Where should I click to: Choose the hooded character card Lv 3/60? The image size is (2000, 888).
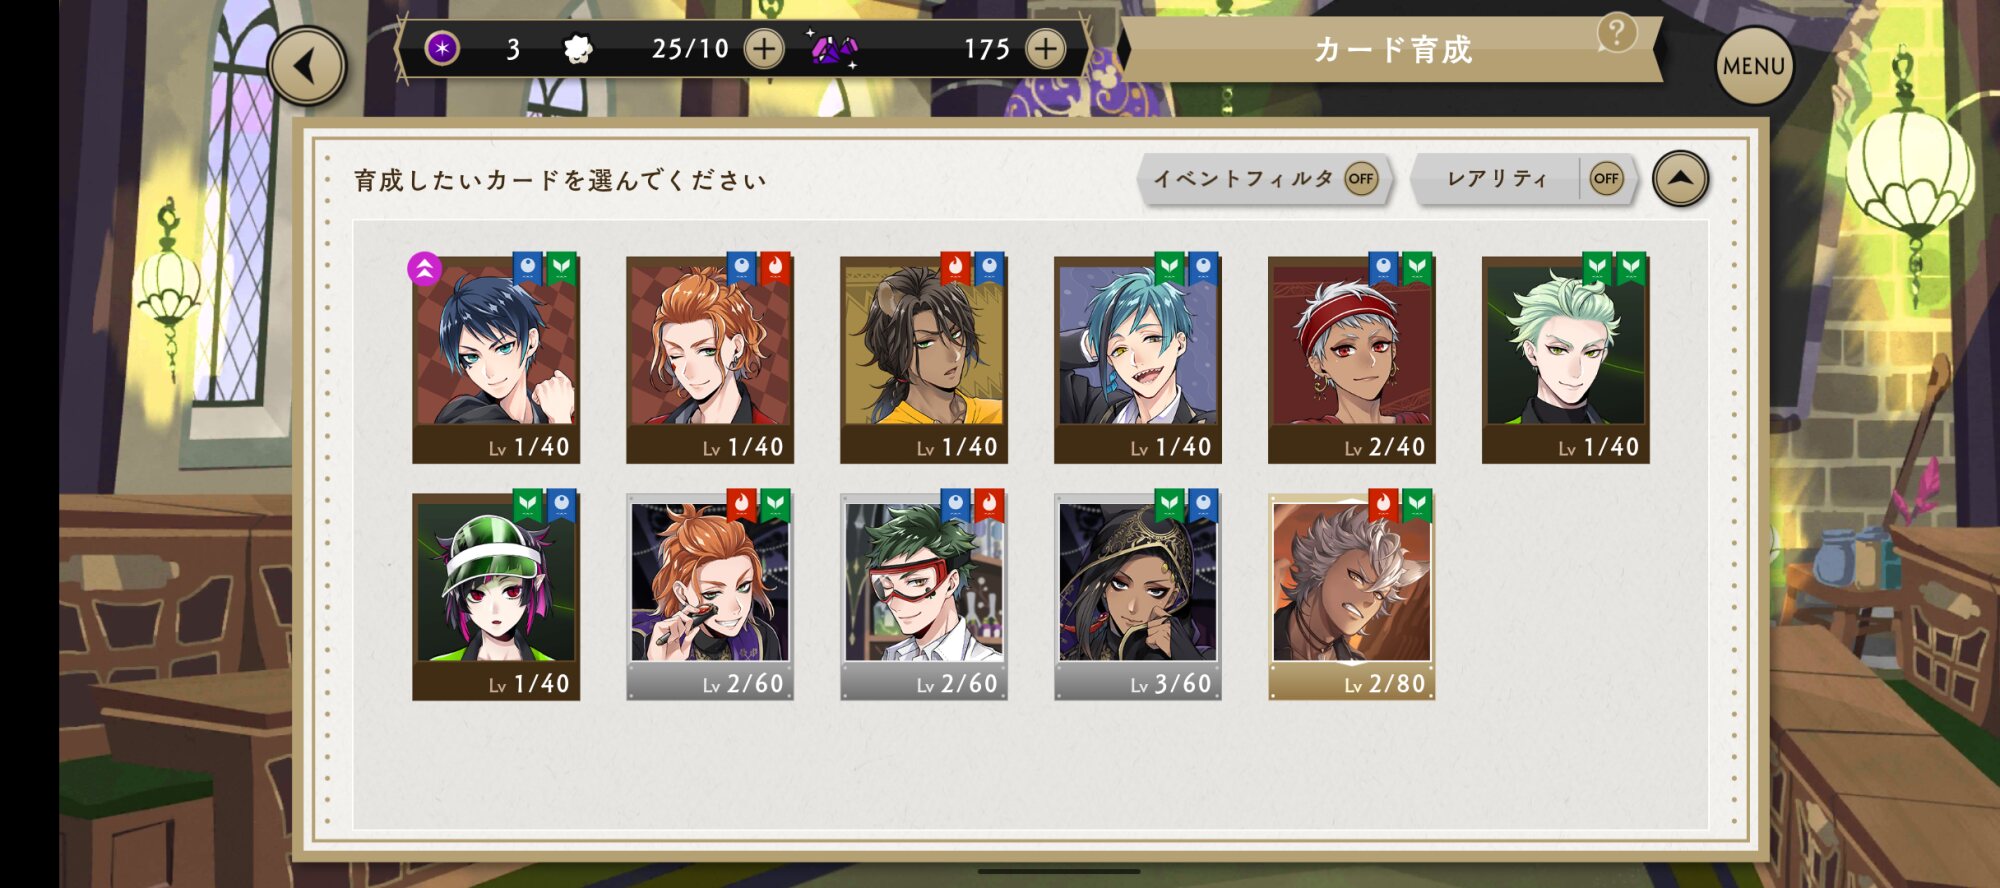click(1138, 596)
